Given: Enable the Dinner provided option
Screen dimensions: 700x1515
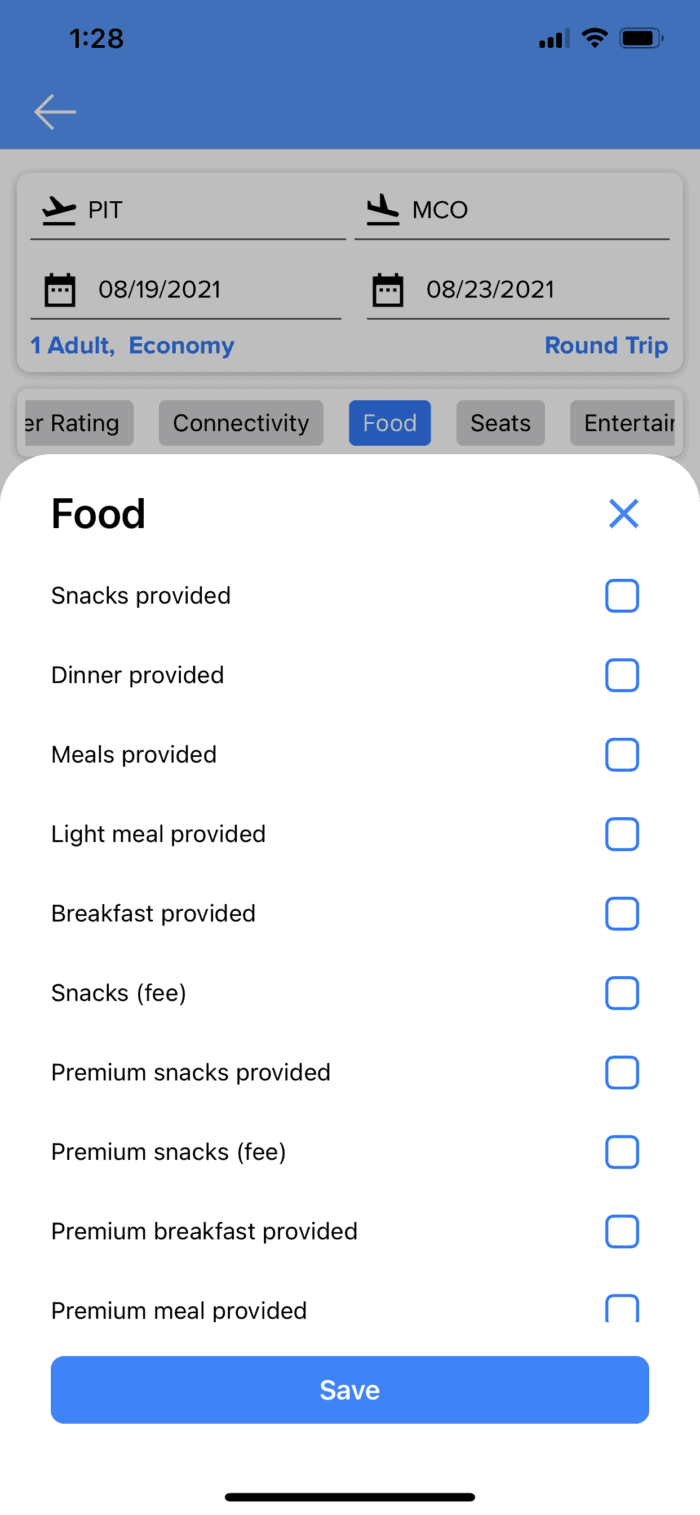Looking at the screenshot, I should 622,676.
